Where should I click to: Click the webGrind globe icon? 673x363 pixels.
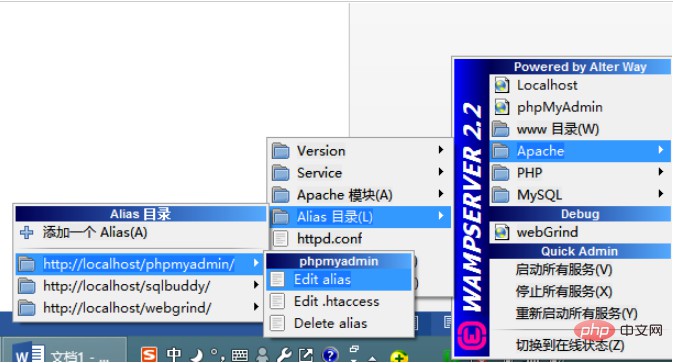(x=501, y=232)
